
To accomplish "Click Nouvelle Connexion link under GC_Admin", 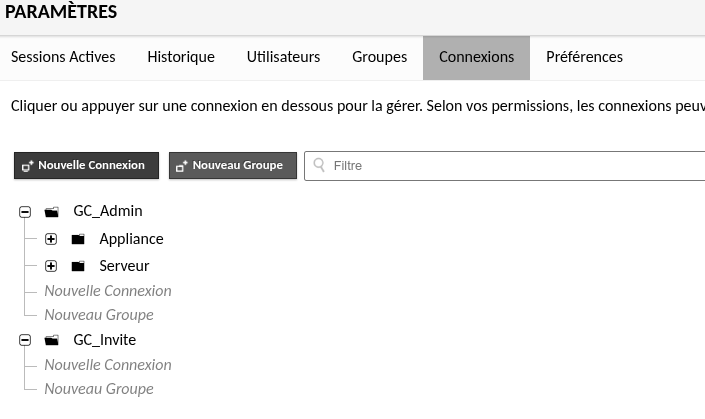I will [108, 291].
